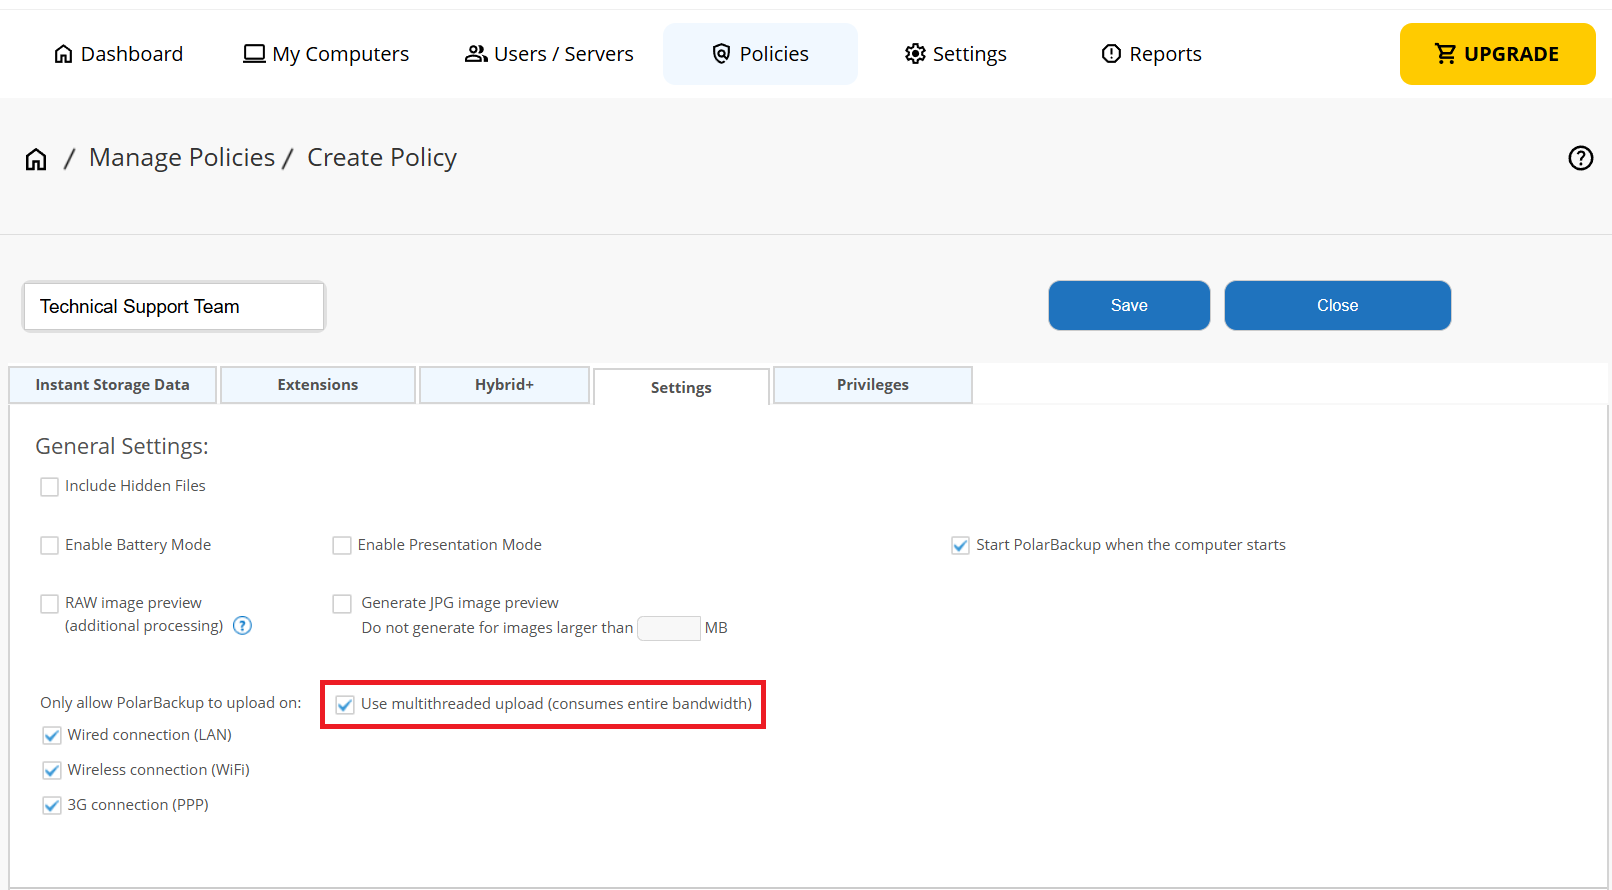The image size is (1612, 890).
Task: Uncheck 3G connection (PPP)
Action: tap(52, 806)
